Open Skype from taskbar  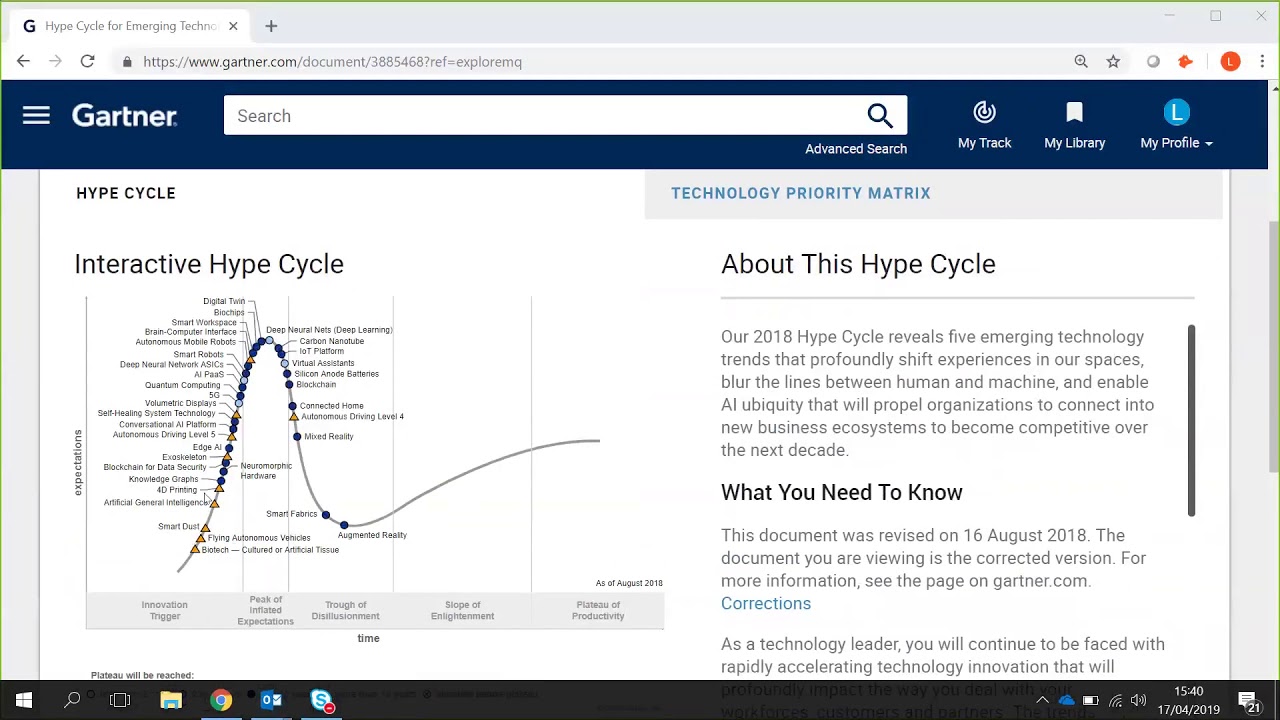coord(321,701)
